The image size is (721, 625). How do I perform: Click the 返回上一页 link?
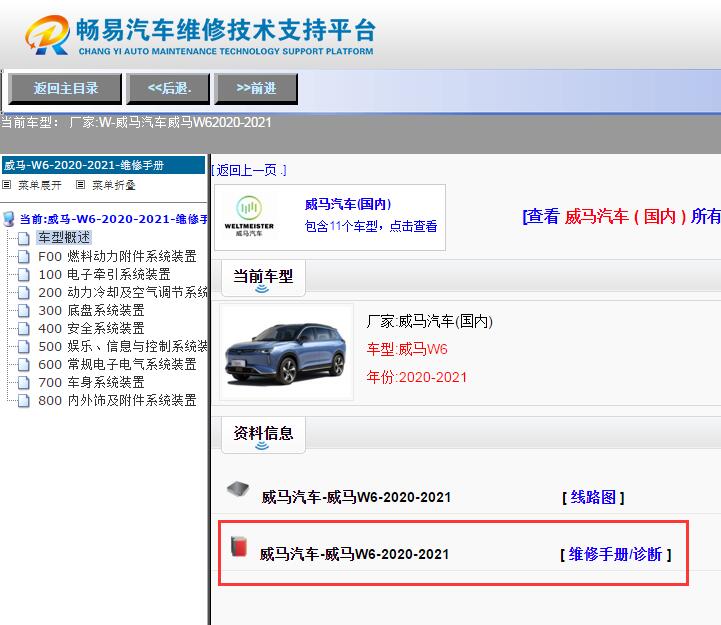coord(249,171)
